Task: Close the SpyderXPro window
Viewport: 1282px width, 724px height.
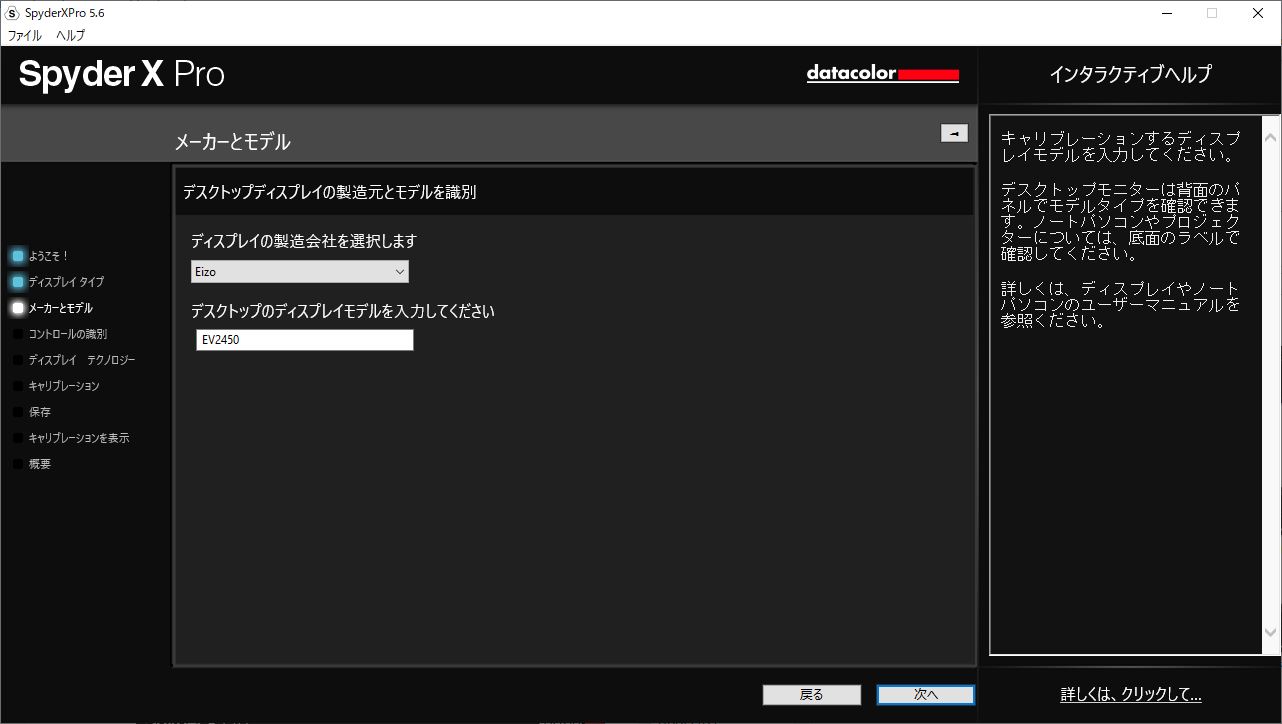Action: pyautogui.click(x=1258, y=13)
